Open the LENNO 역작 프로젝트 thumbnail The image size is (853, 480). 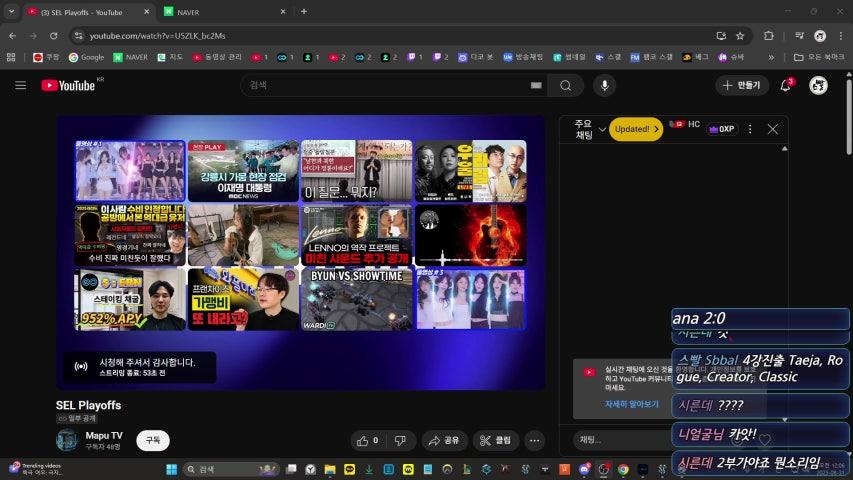[356, 235]
